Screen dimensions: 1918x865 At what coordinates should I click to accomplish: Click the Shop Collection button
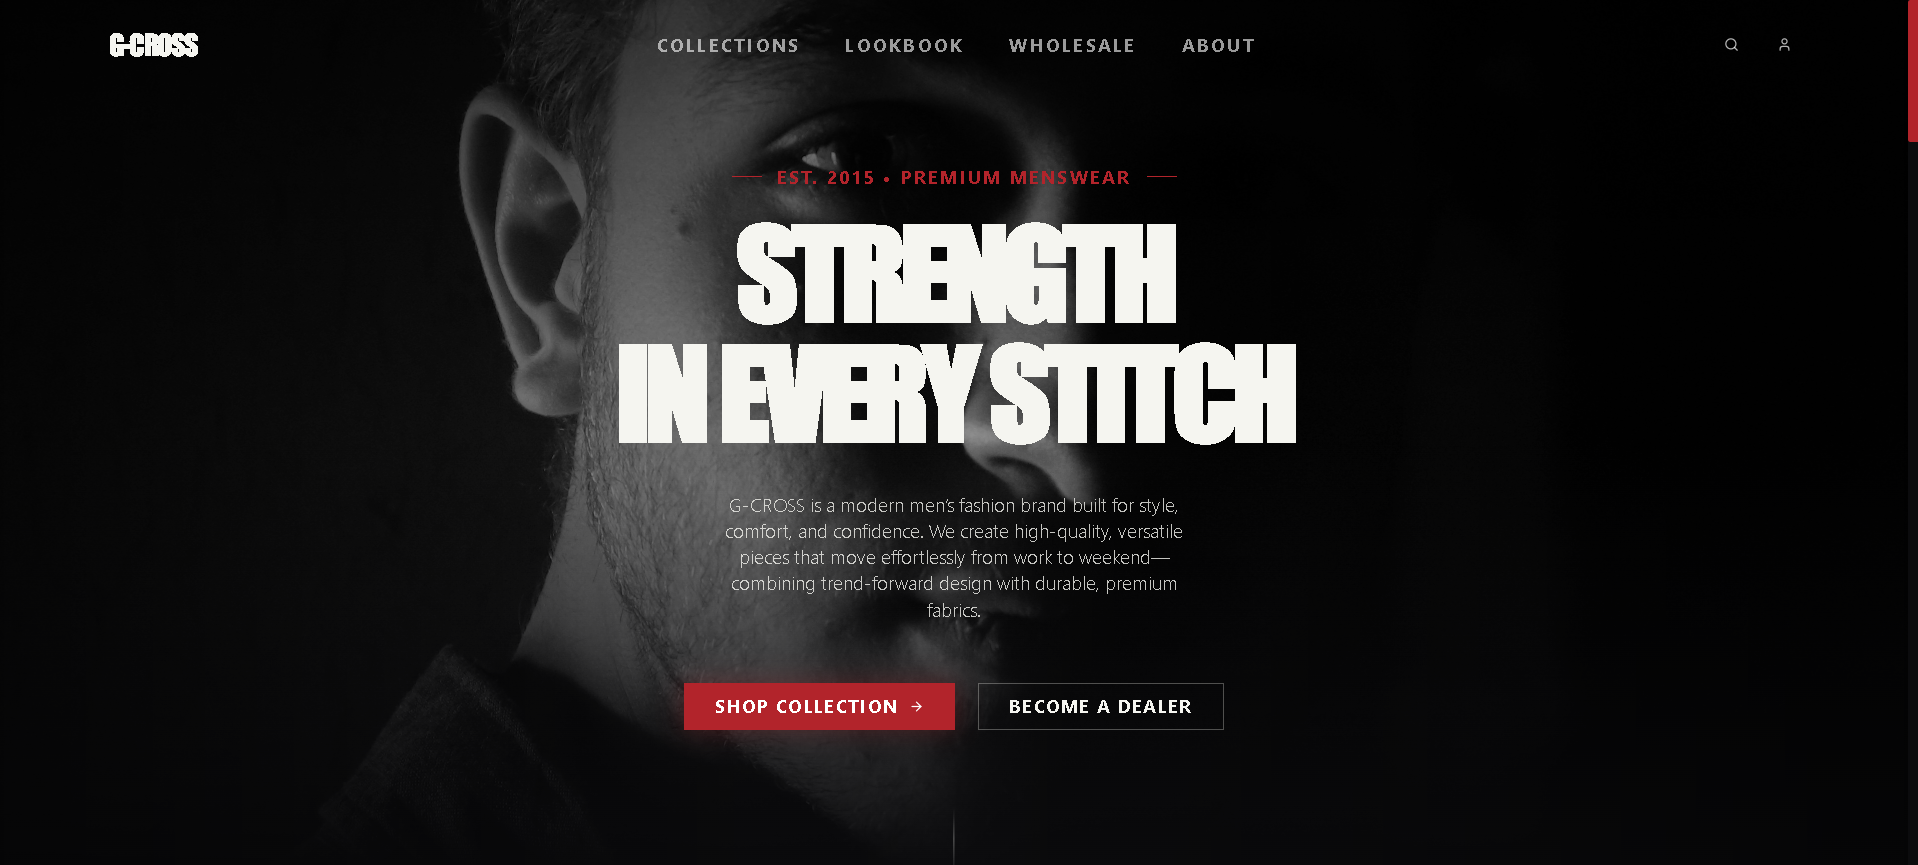pyautogui.click(x=819, y=707)
